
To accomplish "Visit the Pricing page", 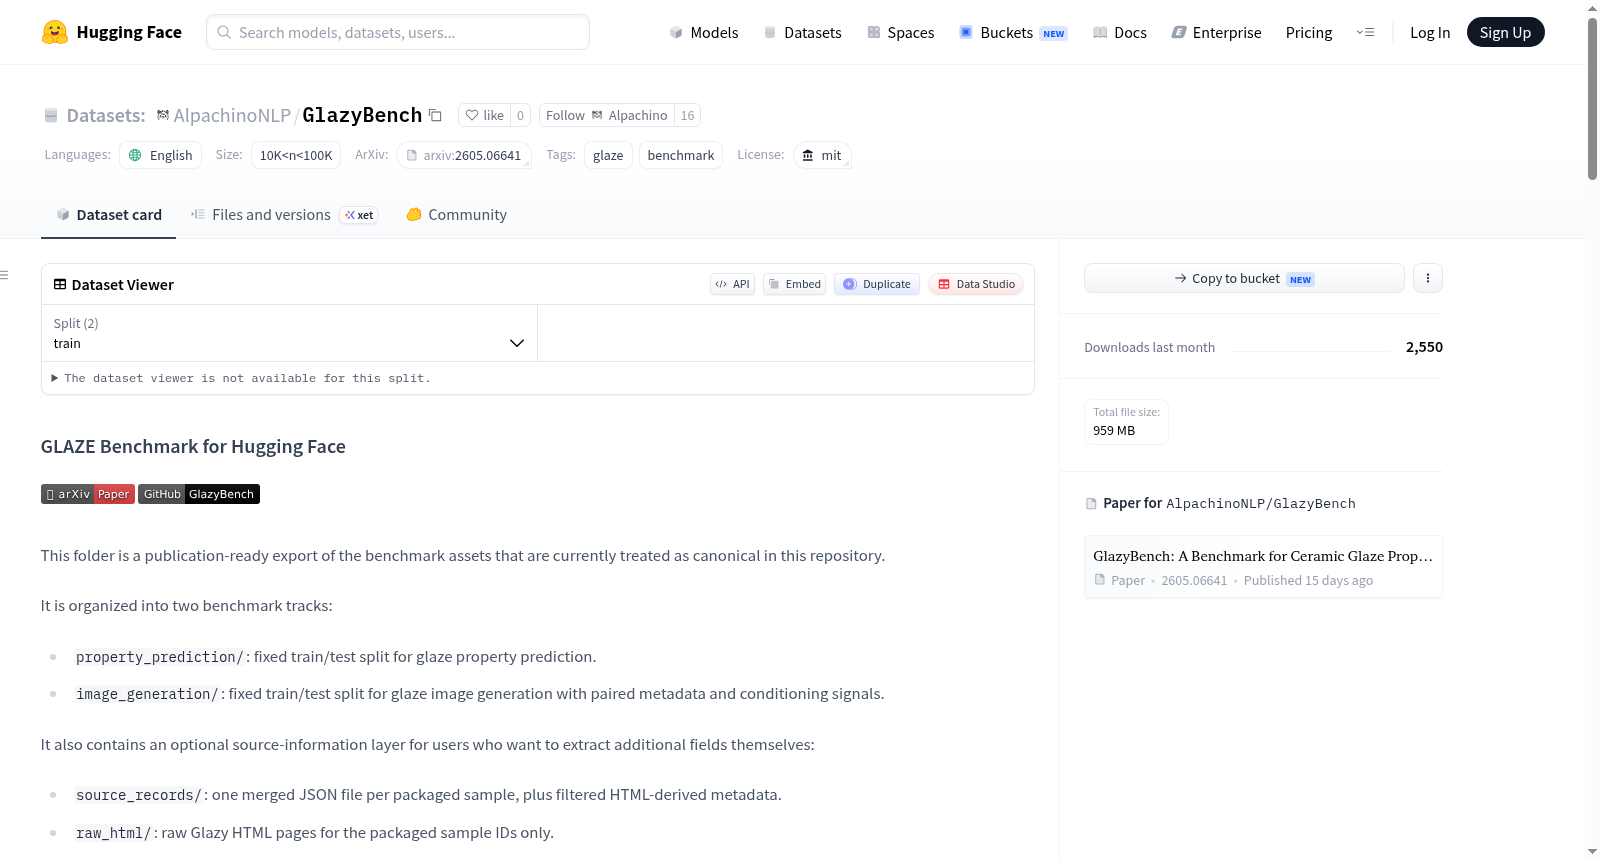I will (1309, 32).
